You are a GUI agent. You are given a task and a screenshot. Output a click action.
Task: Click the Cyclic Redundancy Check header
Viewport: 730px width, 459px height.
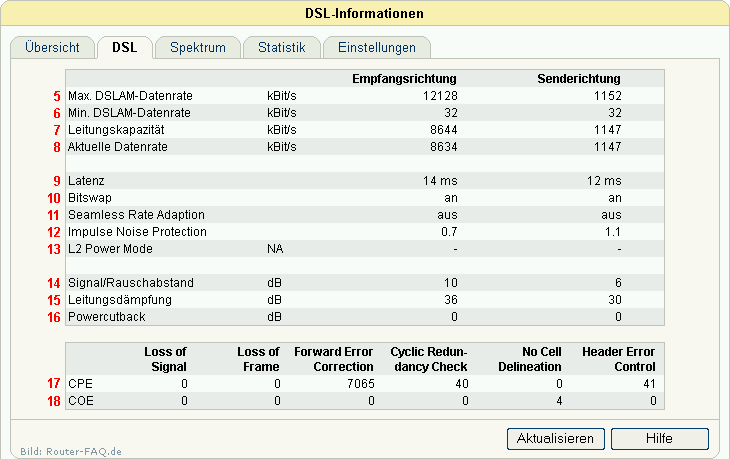[429, 359]
